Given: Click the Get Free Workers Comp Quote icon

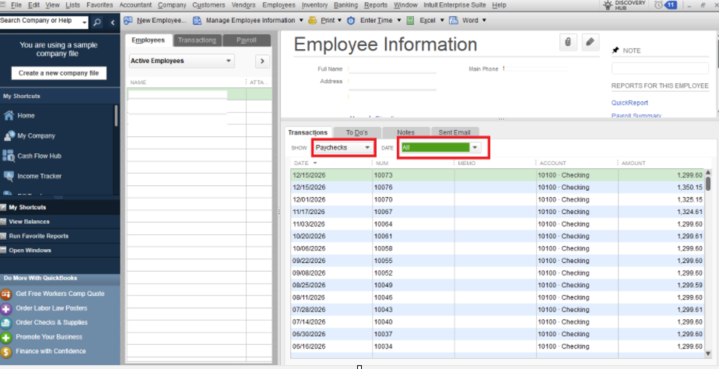Looking at the screenshot, I should pos(6,294).
